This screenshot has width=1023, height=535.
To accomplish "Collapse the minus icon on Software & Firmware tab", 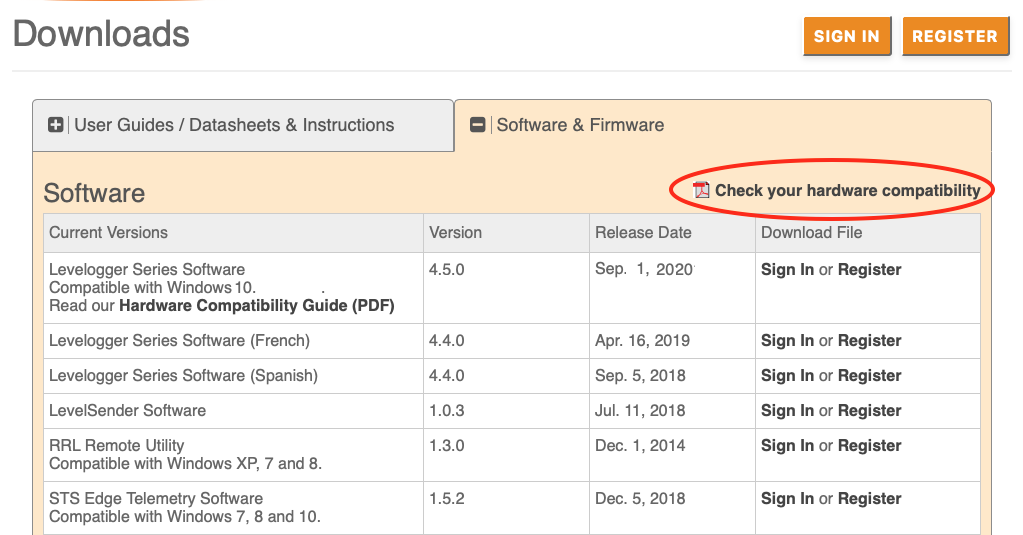I will pyautogui.click(x=478, y=125).
